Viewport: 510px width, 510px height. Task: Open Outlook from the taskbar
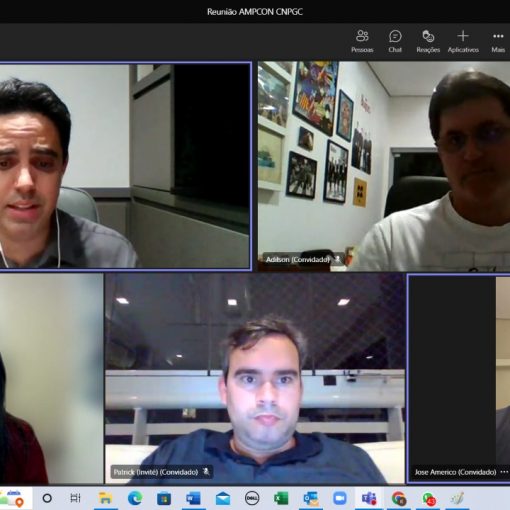pyautogui.click(x=311, y=498)
